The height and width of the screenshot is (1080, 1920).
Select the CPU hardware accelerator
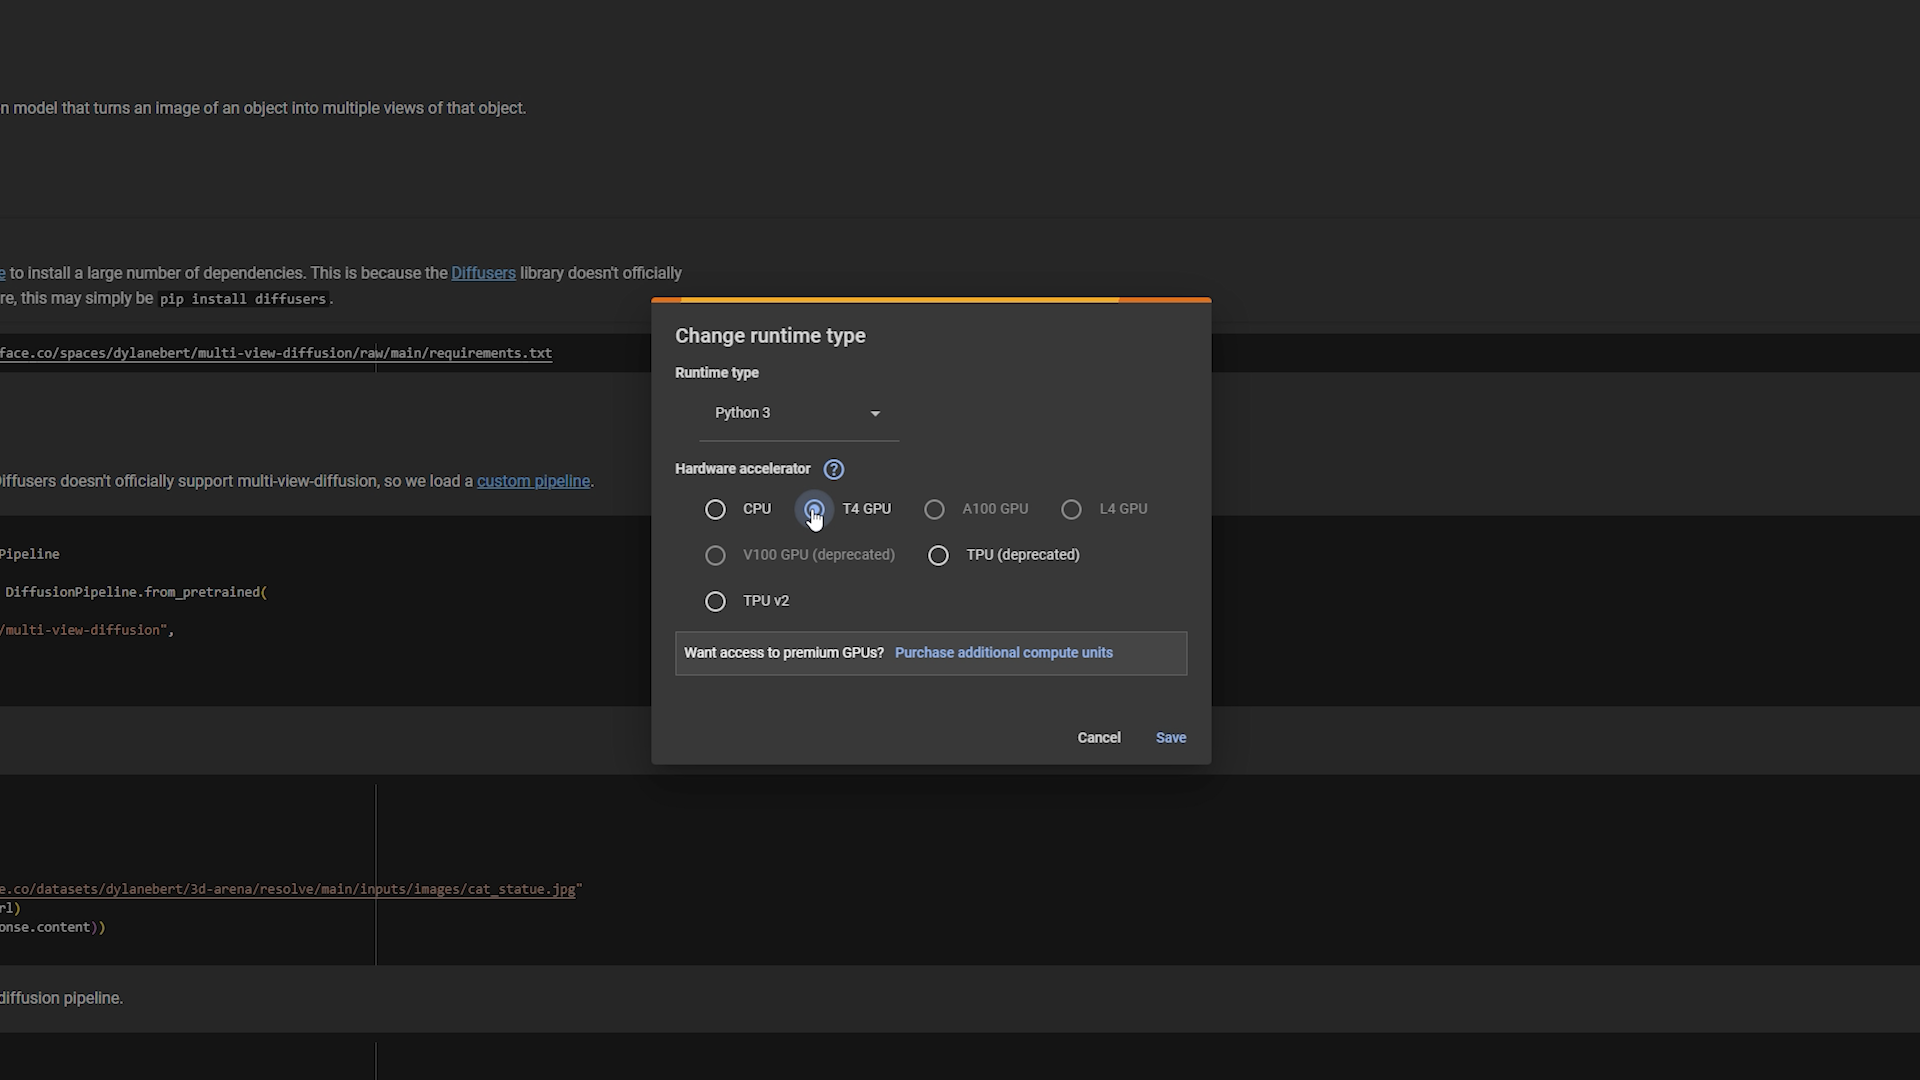pyautogui.click(x=715, y=509)
